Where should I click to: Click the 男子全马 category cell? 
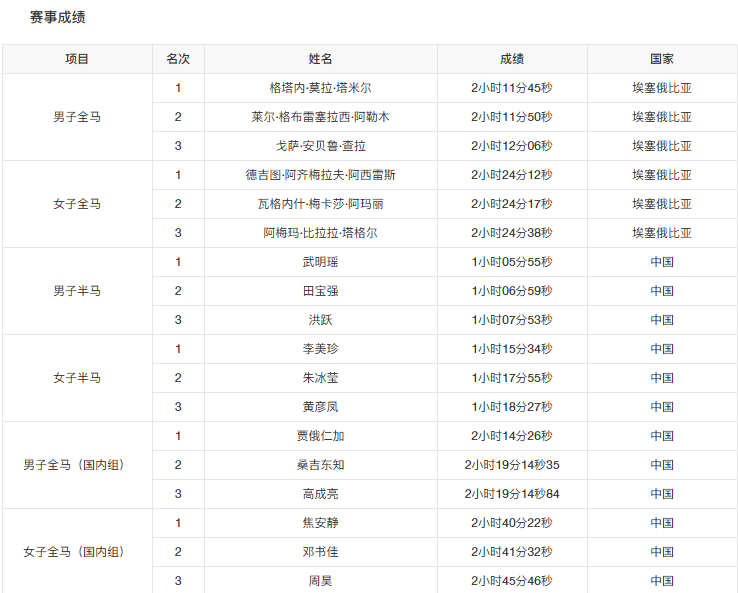pos(77,117)
